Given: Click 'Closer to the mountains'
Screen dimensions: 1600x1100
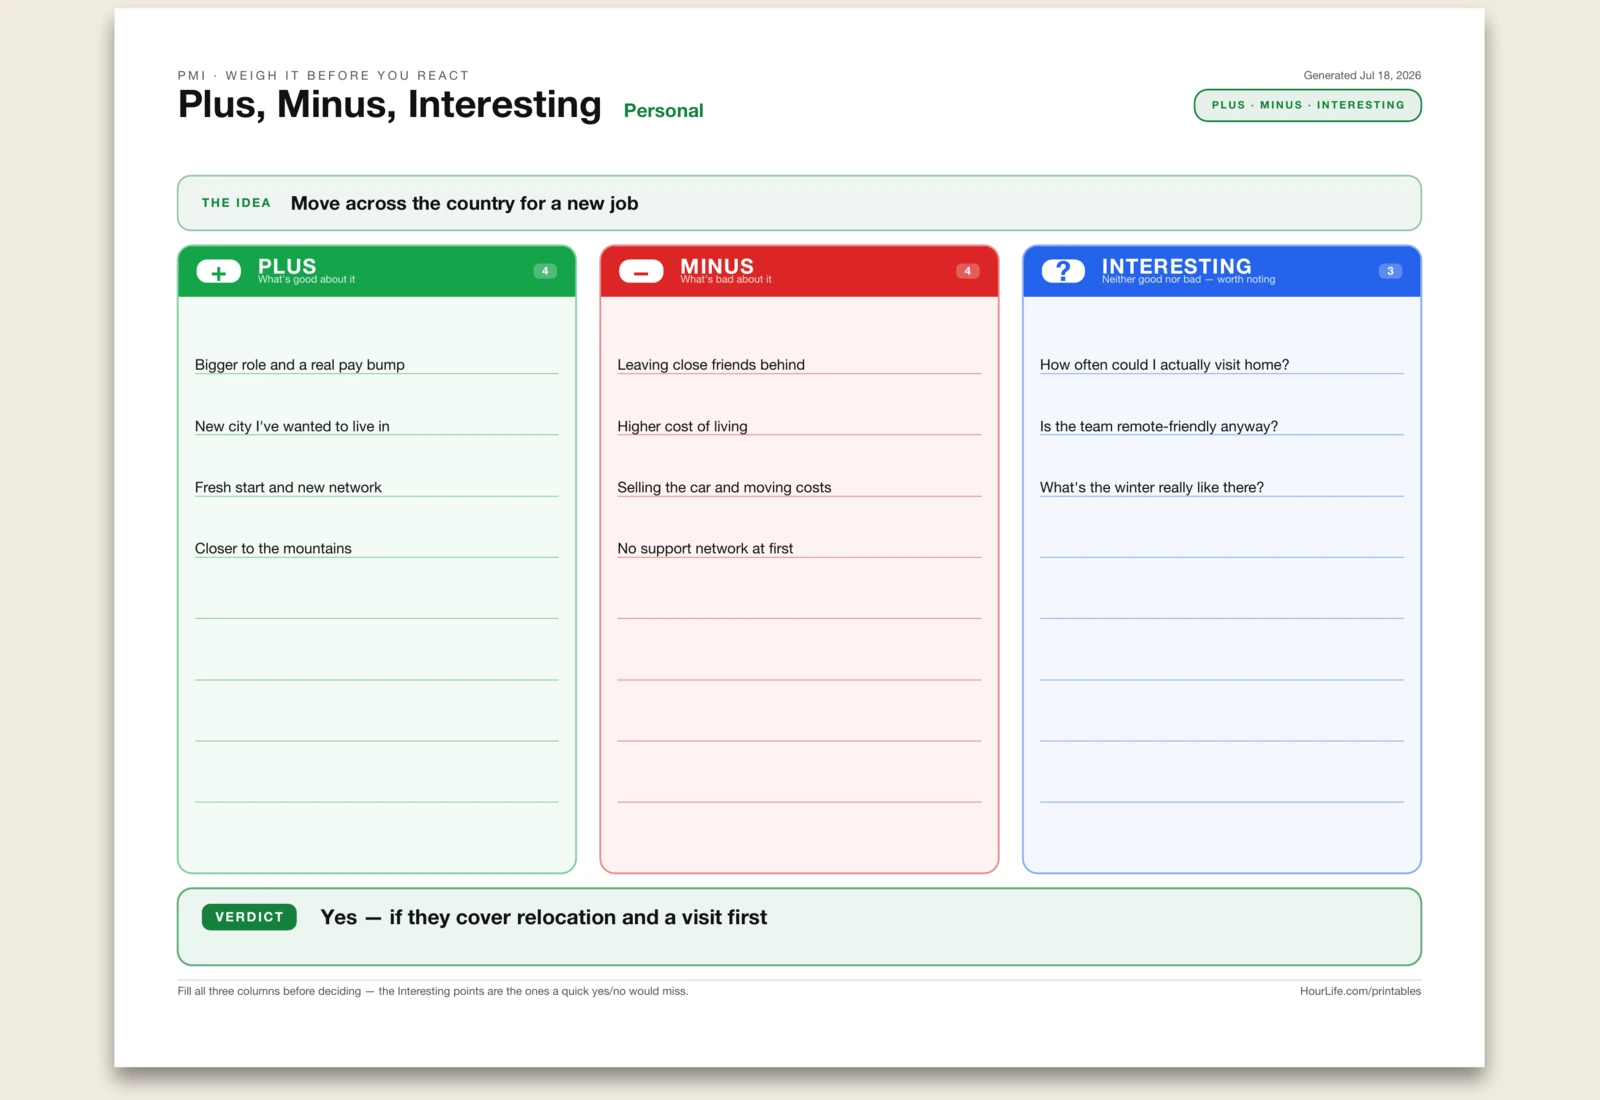Looking at the screenshot, I should pyautogui.click(x=273, y=548).
